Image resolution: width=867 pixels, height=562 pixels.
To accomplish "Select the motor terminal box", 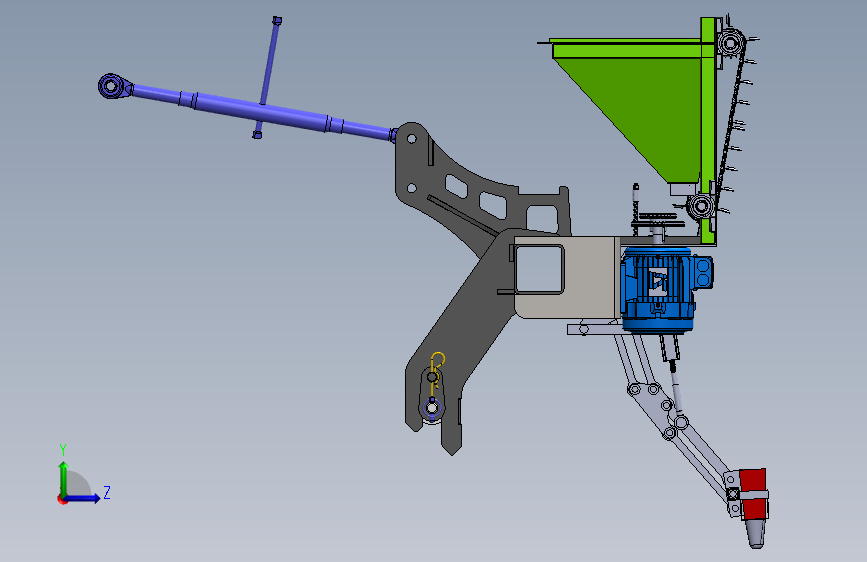I will pos(702,272).
